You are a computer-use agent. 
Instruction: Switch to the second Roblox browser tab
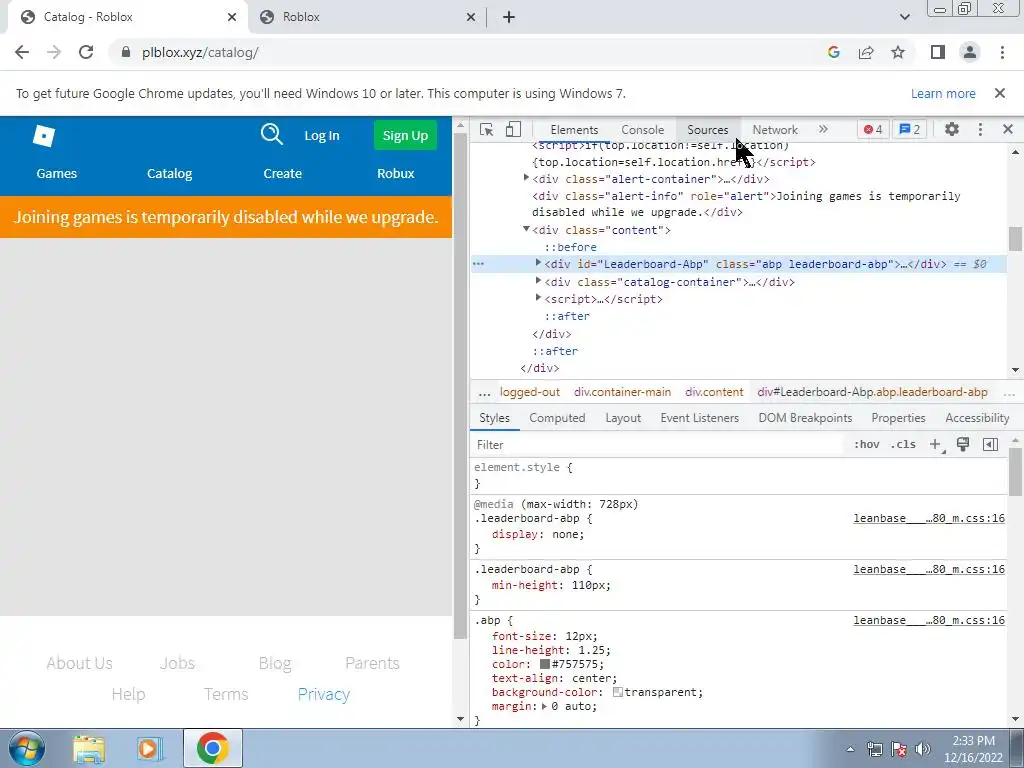(366, 17)
